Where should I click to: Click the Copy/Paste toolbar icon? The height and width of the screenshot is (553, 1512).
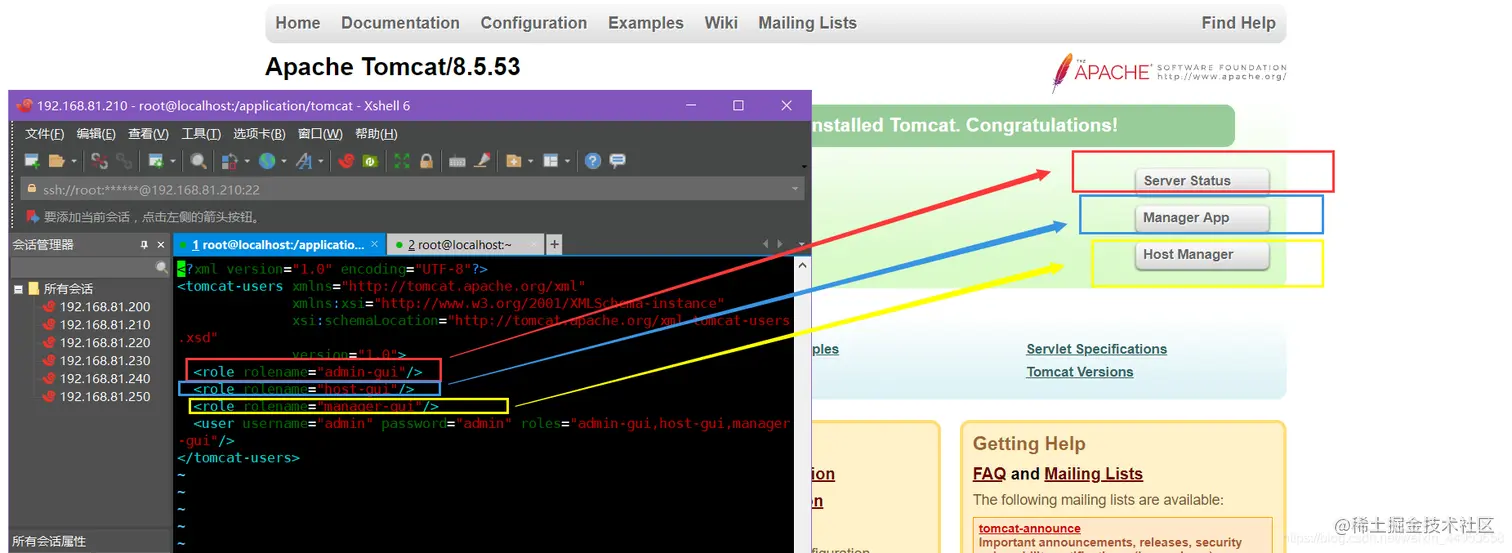click(229, 161)
